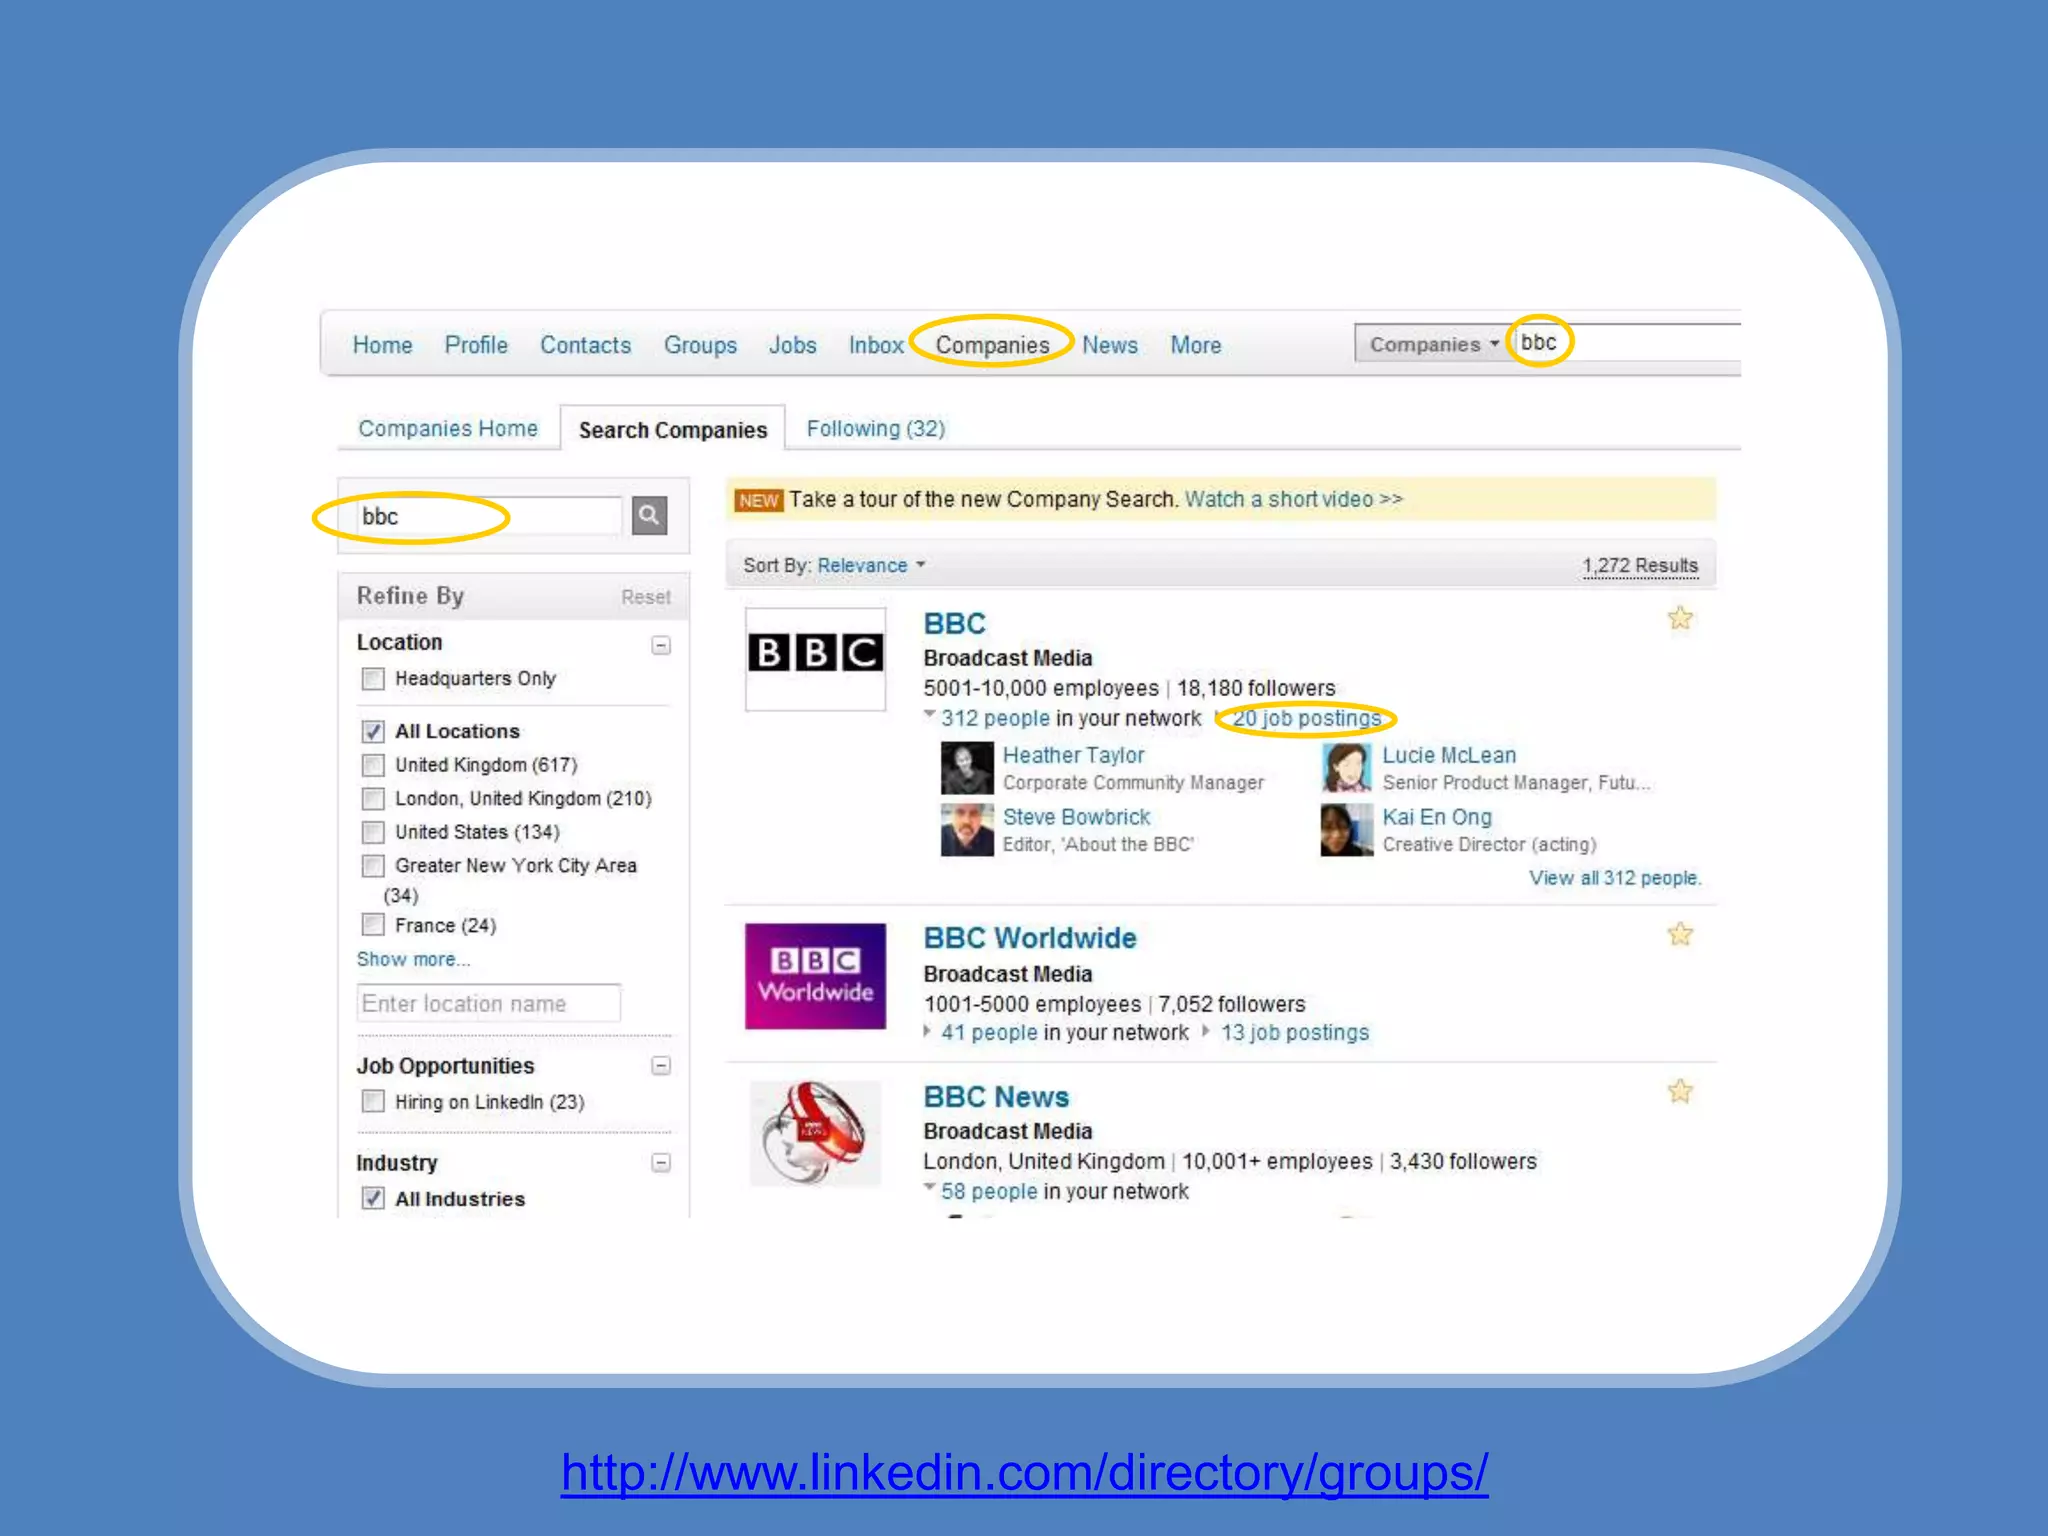Open the Contacts menu
The height and width of the screenshot is (1536, 2048).
tap(586, 345)
